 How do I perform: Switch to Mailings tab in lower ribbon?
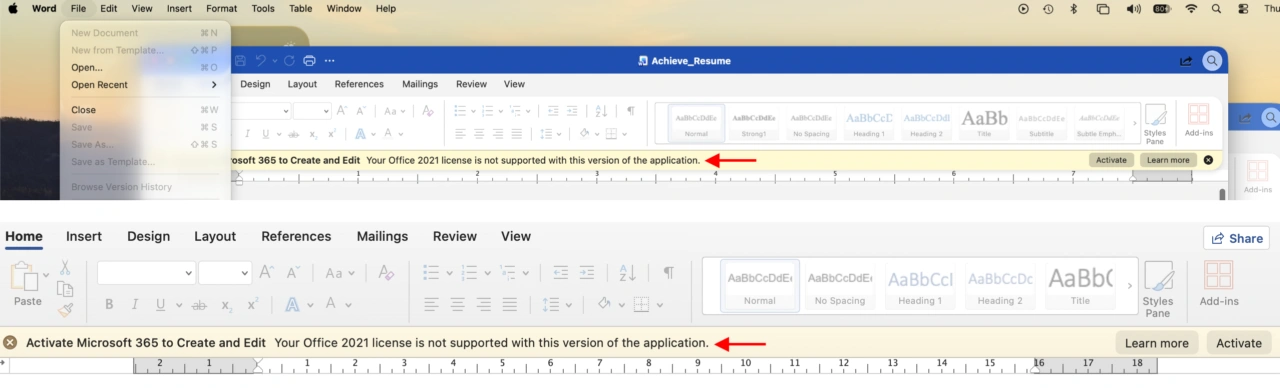(x=382, y=237)
